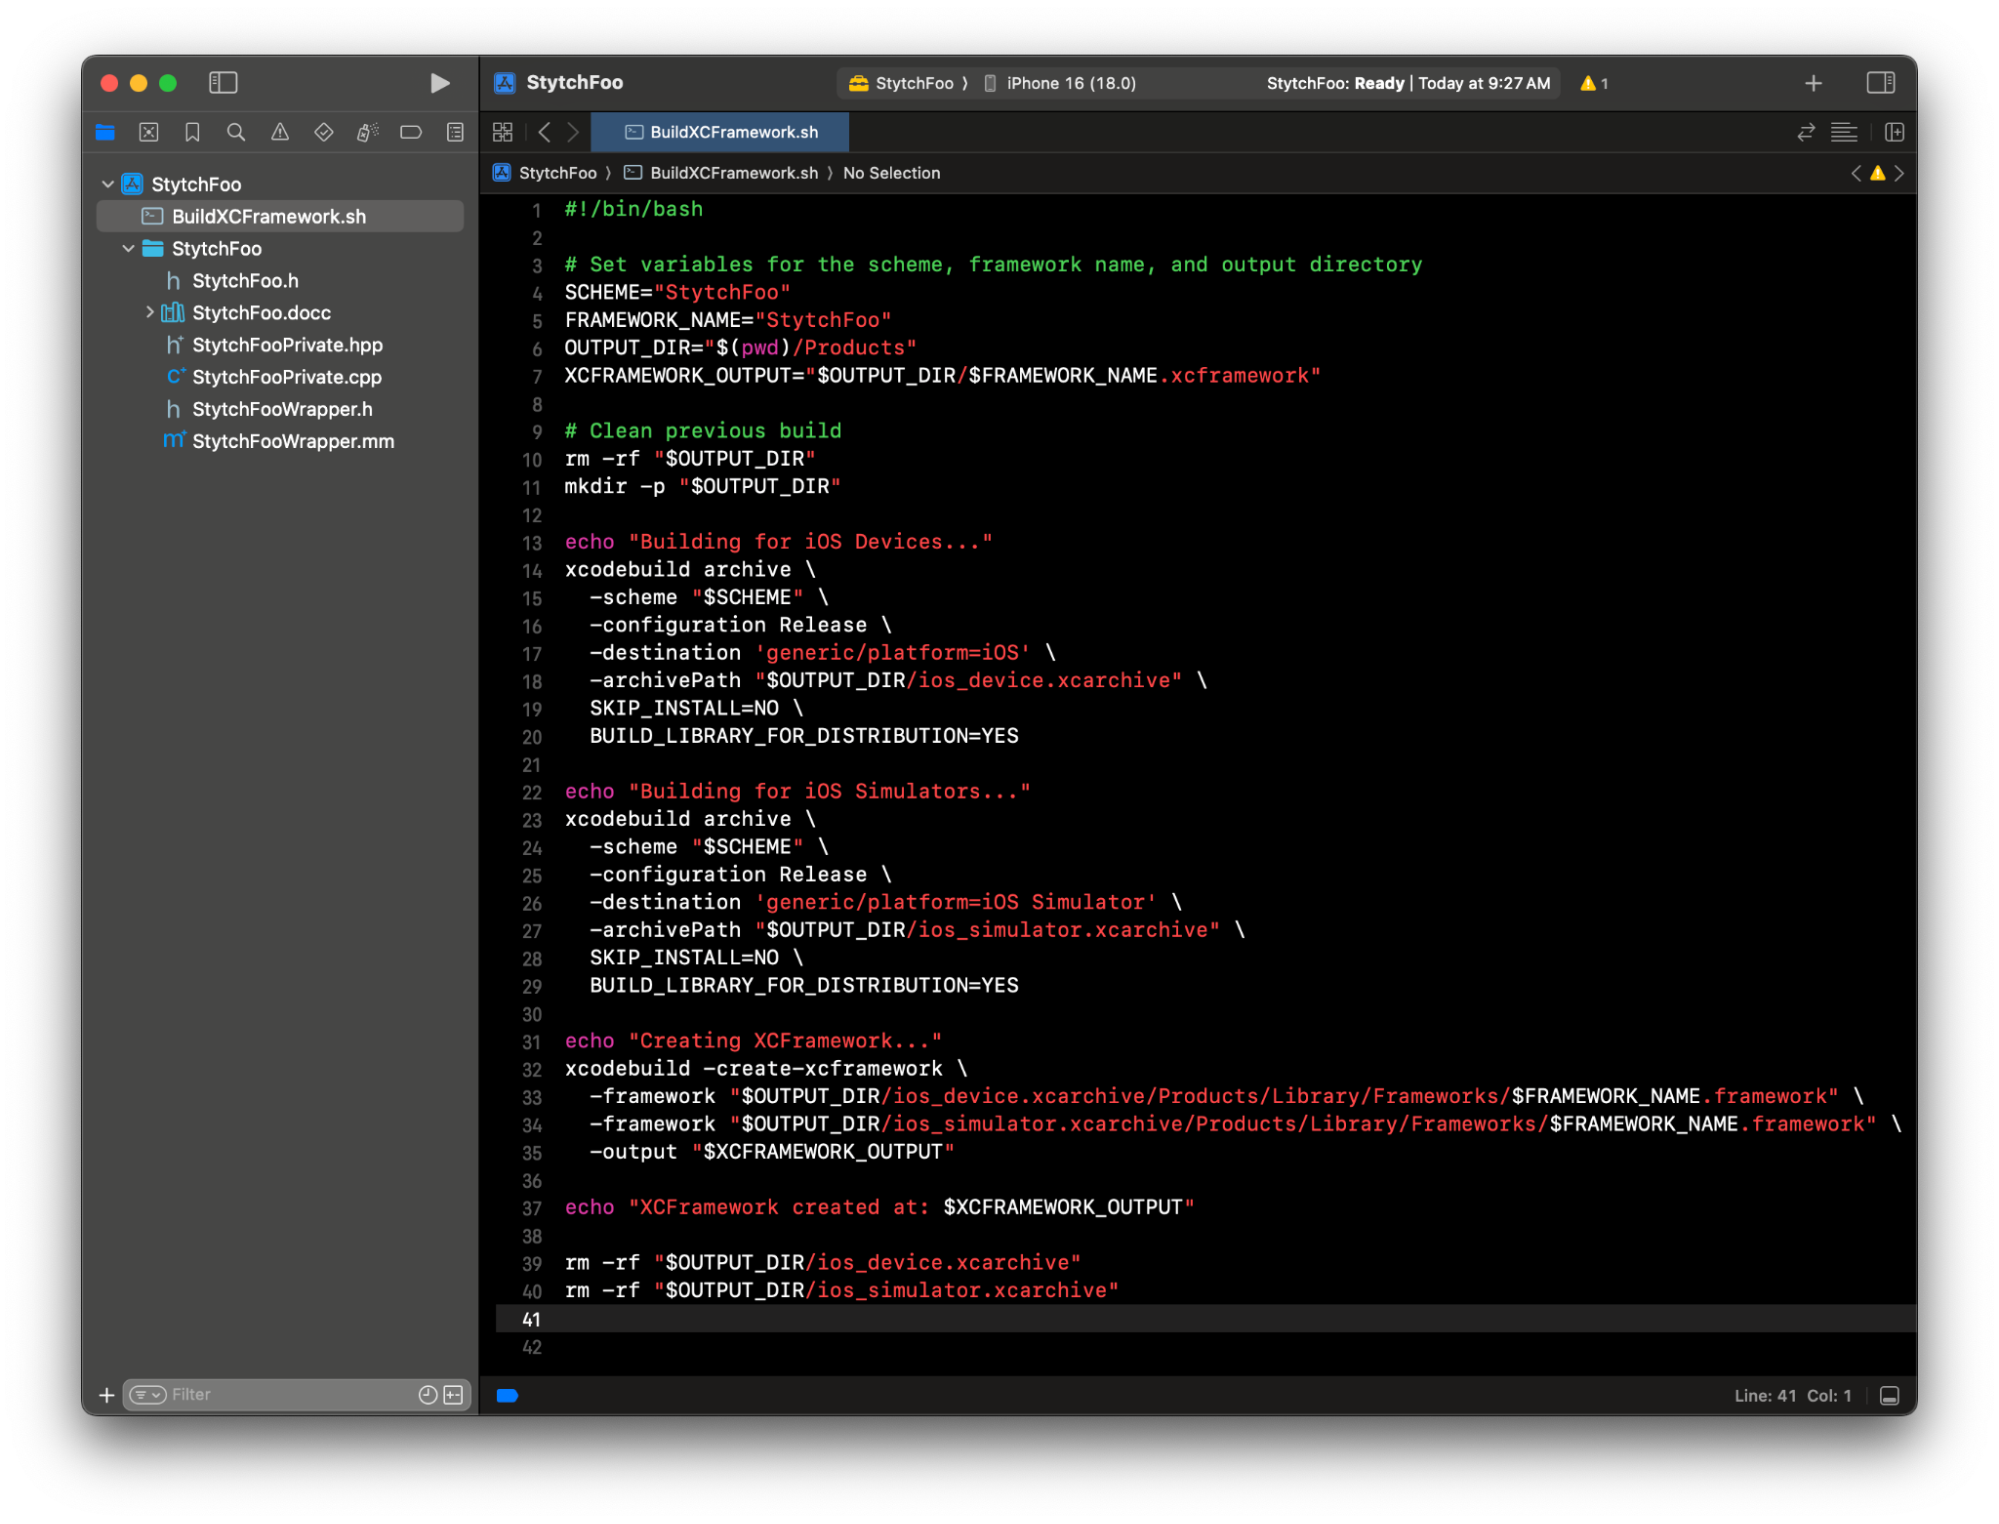This screenshot has width=1999, height=1524.
Task: Select BuildXCFramework.sh in the navigator
Action: pyautogui.click(x=280, y=216)
